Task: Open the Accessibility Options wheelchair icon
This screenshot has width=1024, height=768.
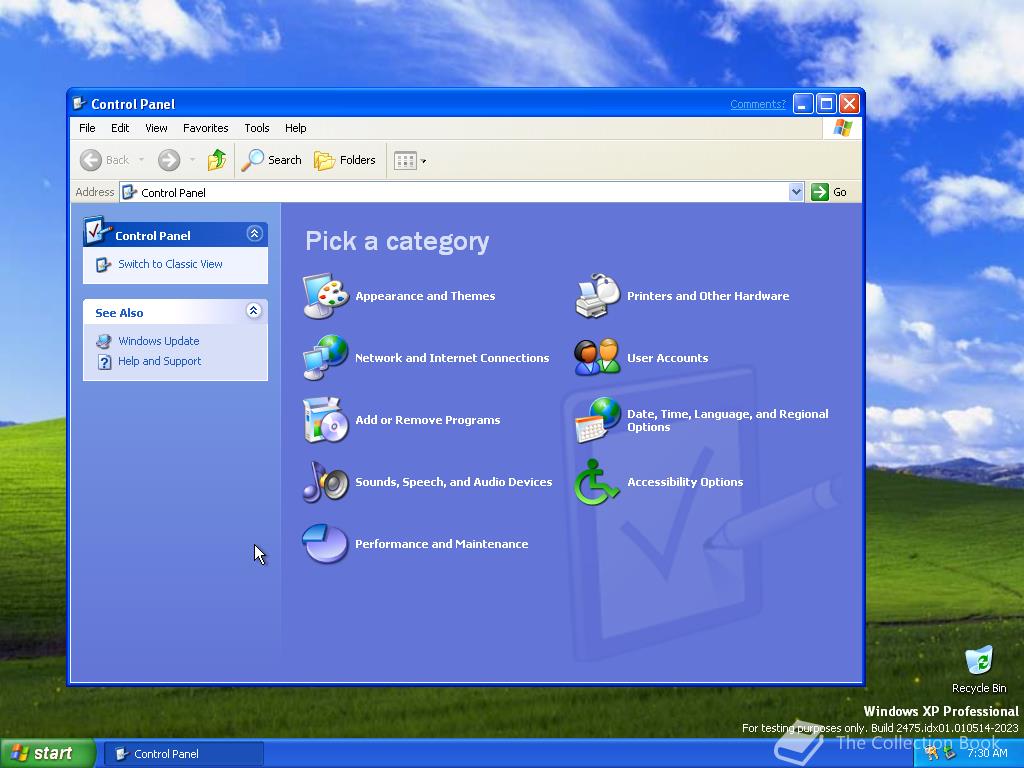Action: (x=596, y=481)
